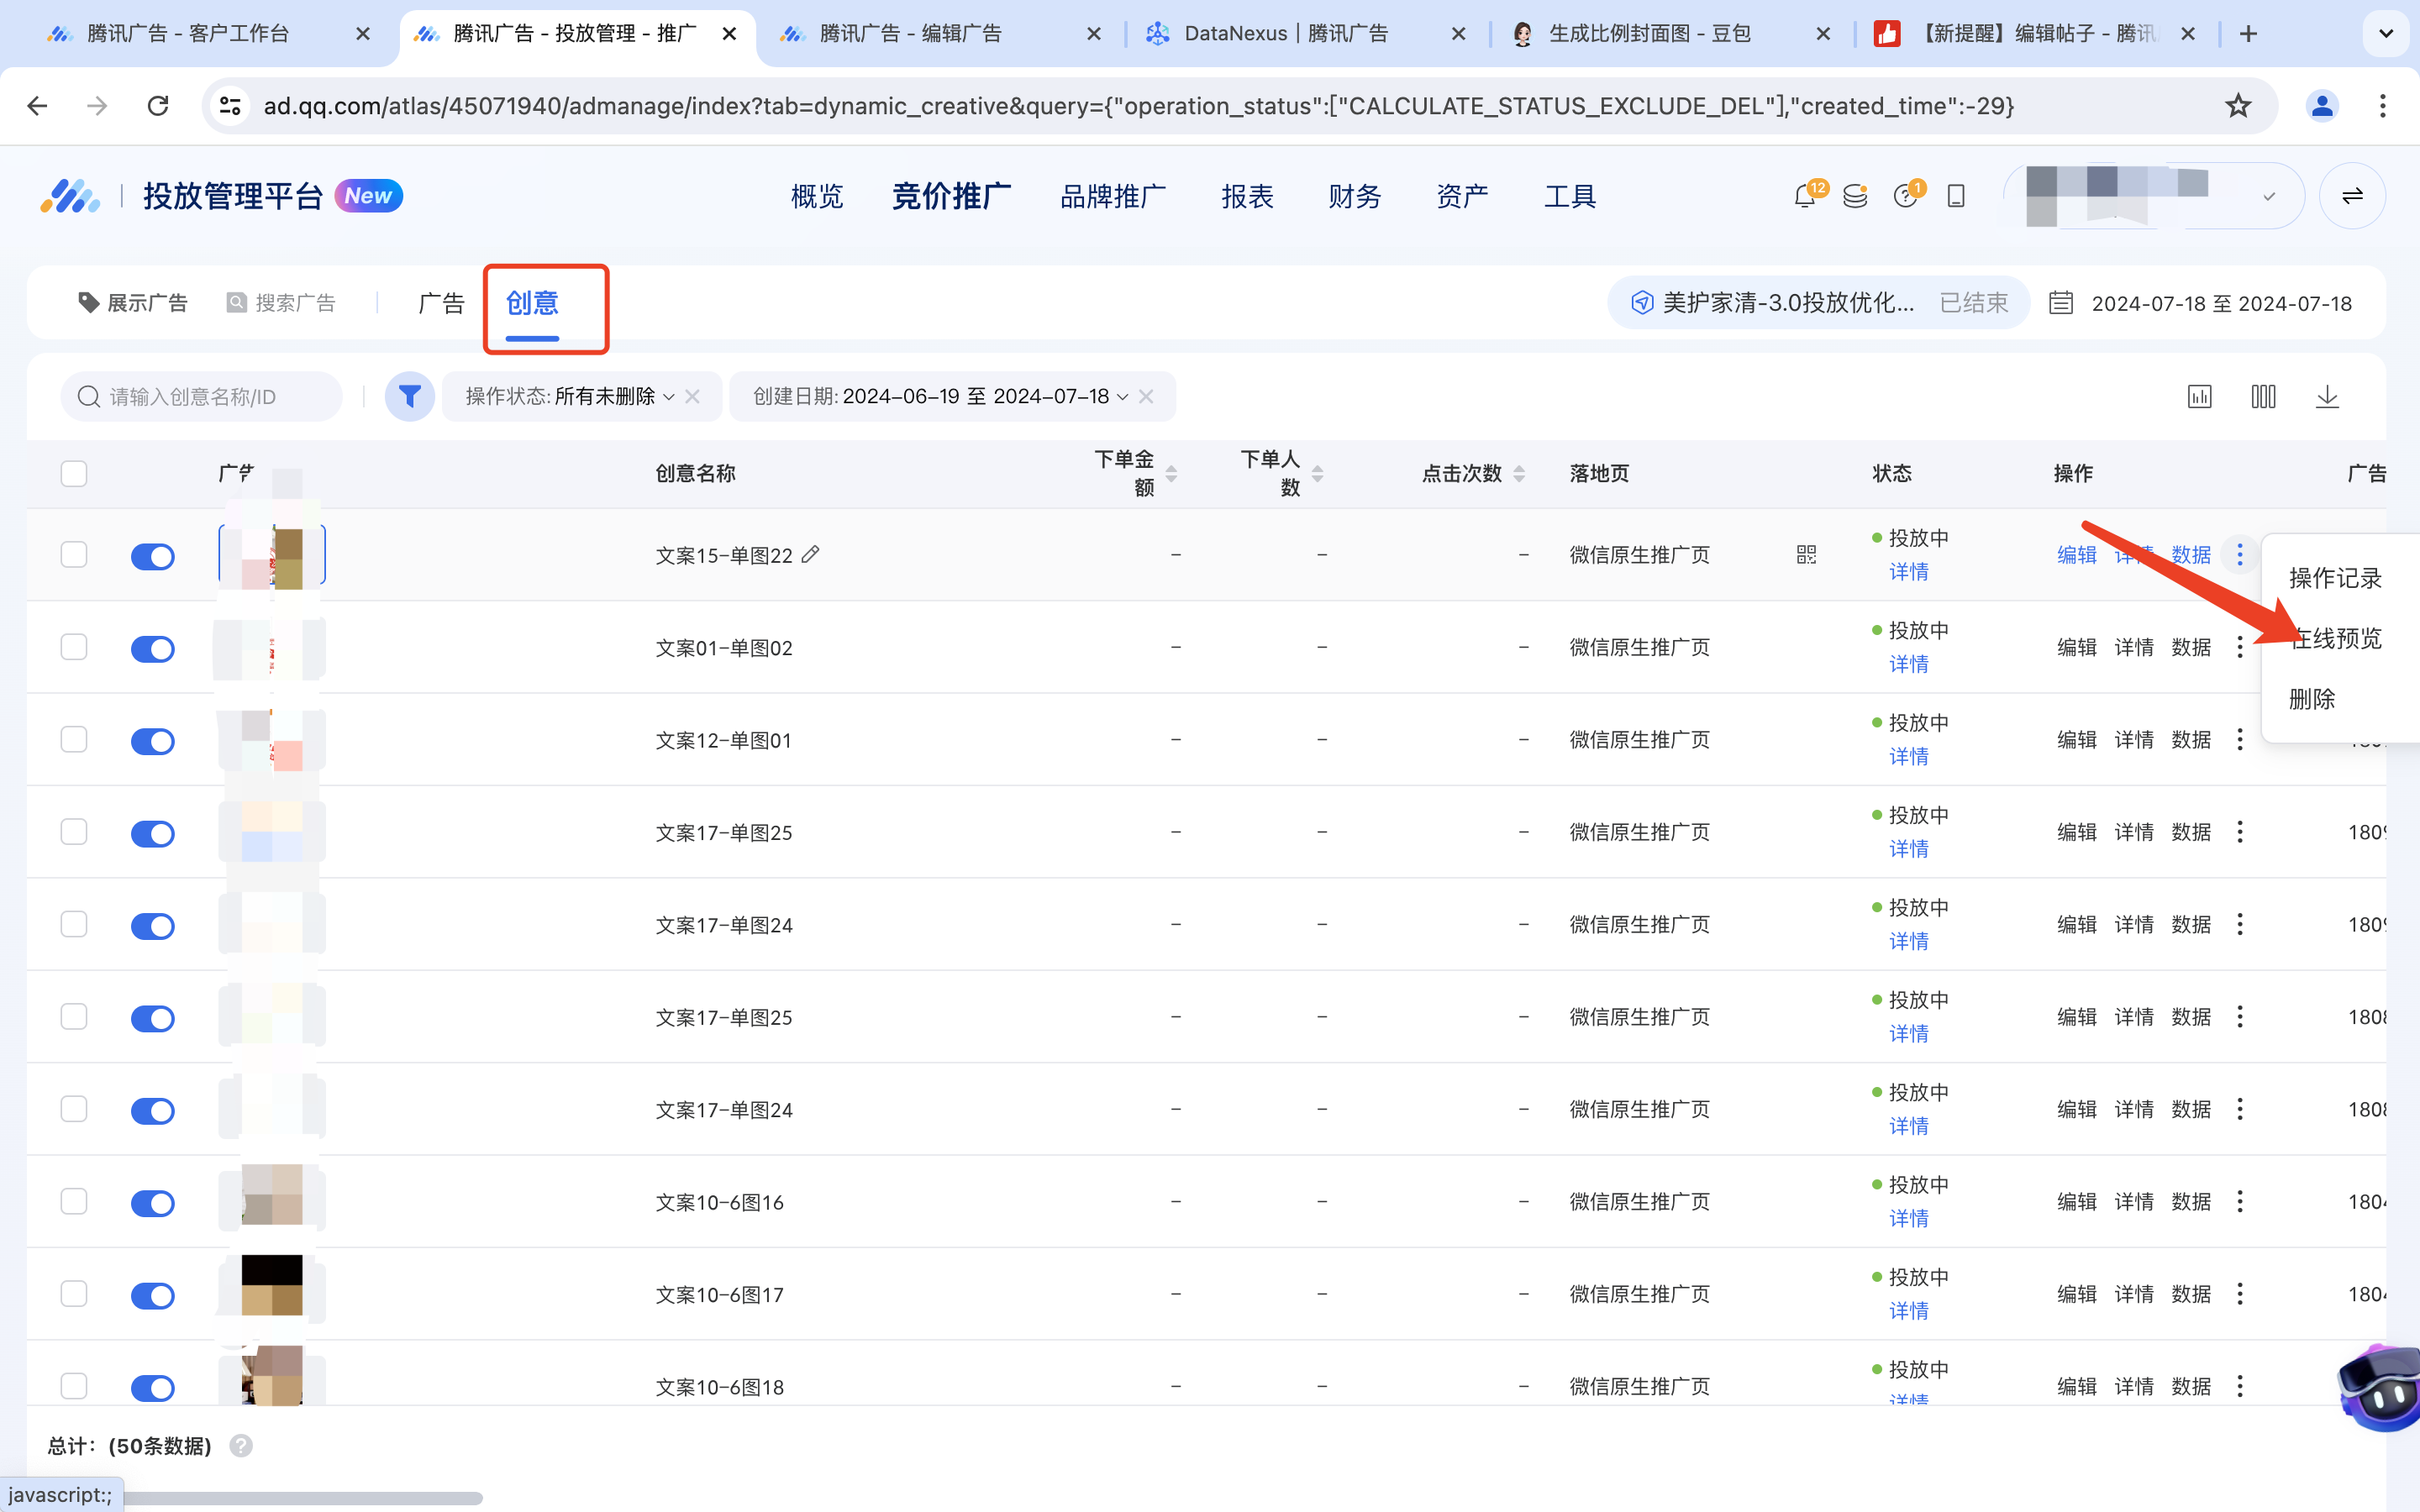Click 编辑 for row 文案15-单图22
This screenshot has height=1512, width=2420.
coord(2077,555)
